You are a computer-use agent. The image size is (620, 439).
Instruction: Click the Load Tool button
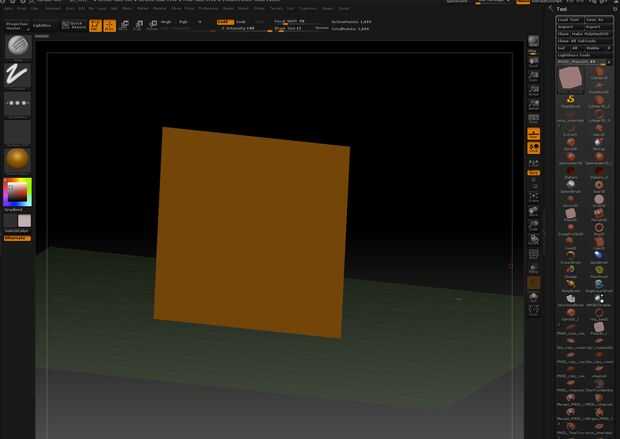(x=569, y=20)
